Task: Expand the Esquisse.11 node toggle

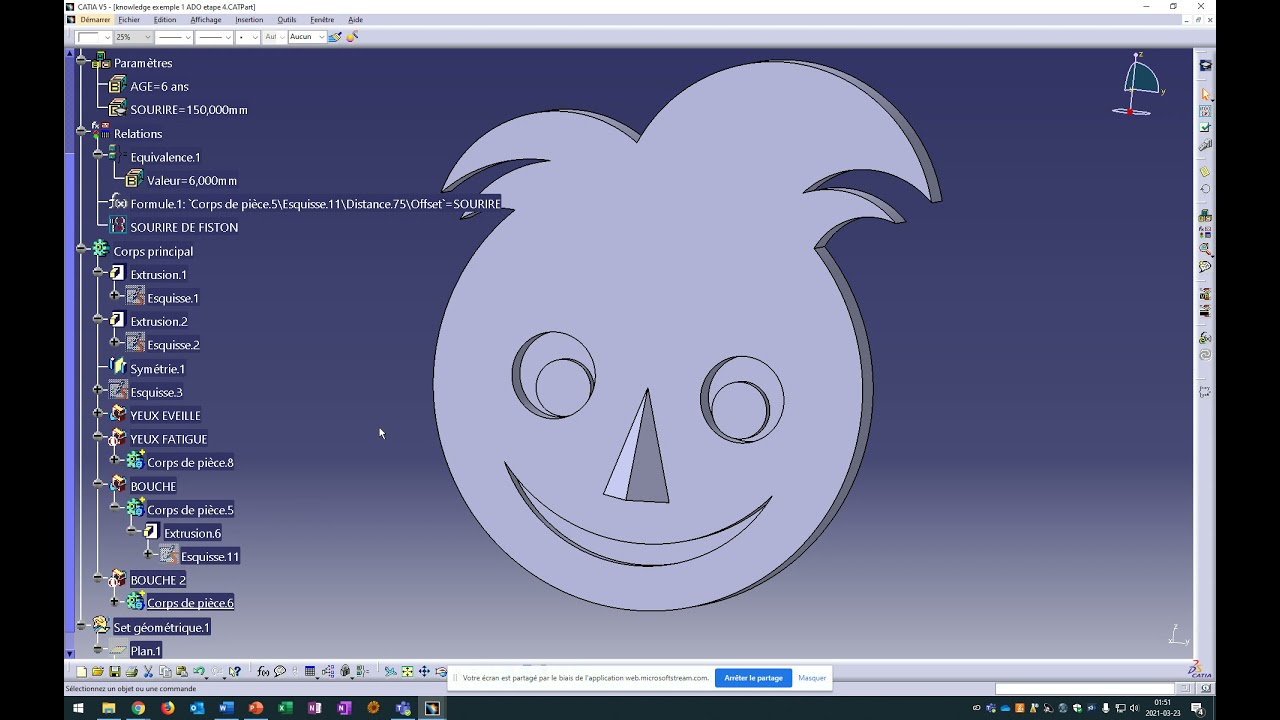Action: pyautogui.click(x=149, y=555)
